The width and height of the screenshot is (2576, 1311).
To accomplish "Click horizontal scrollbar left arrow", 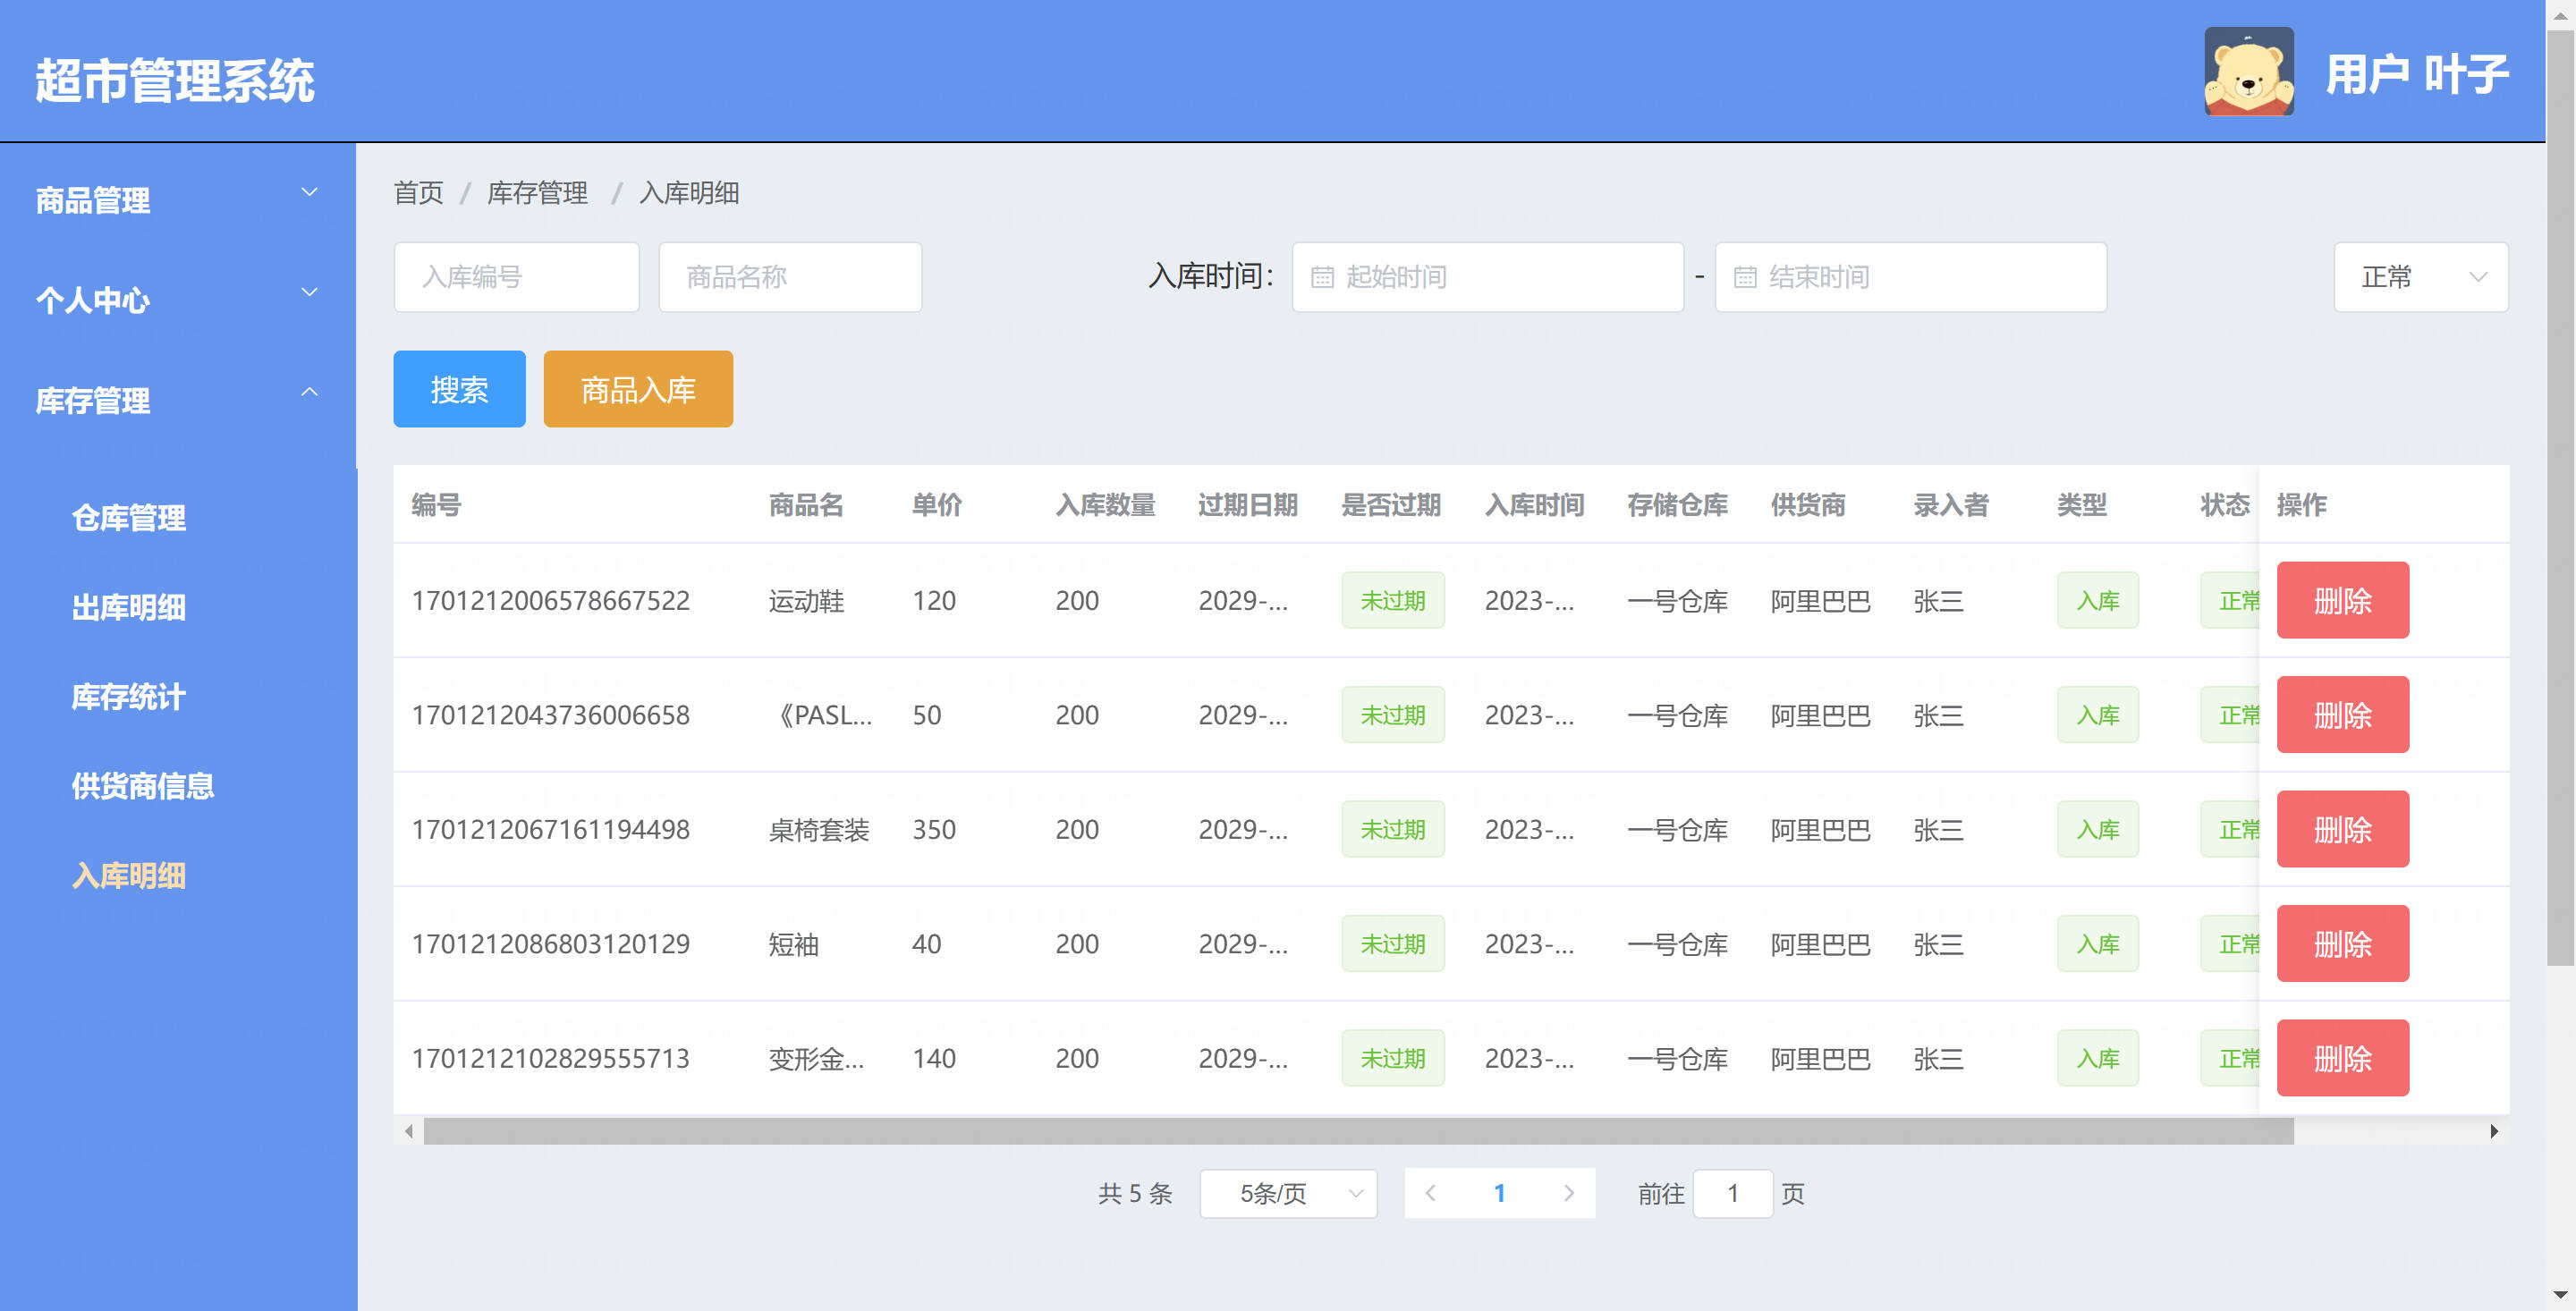I will (408, 1131).
